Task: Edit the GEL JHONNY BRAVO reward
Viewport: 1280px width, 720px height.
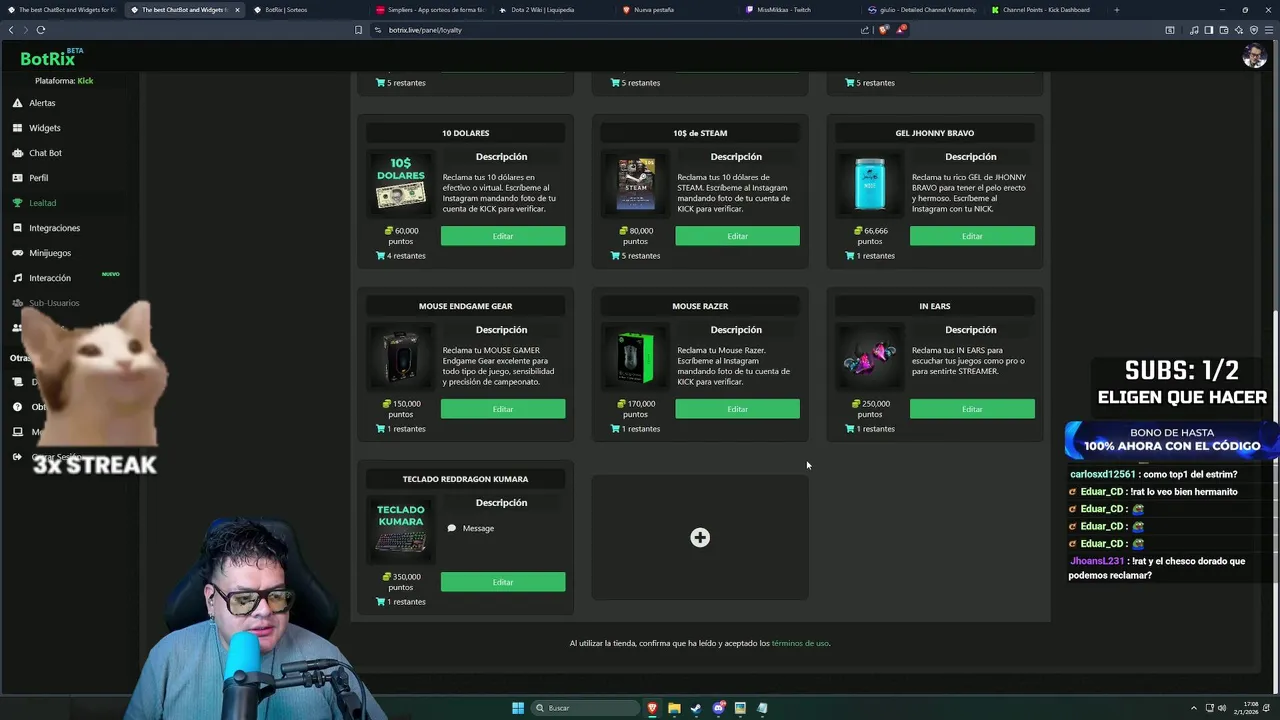Action: point(972,236)
